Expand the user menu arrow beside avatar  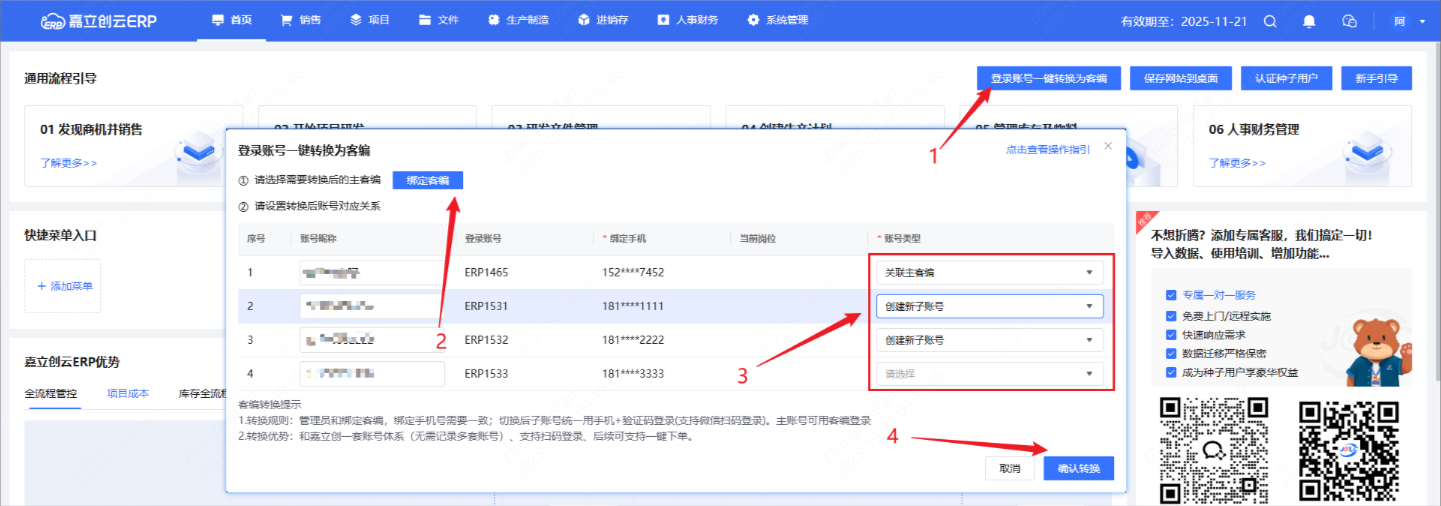tap(1422, 22)
